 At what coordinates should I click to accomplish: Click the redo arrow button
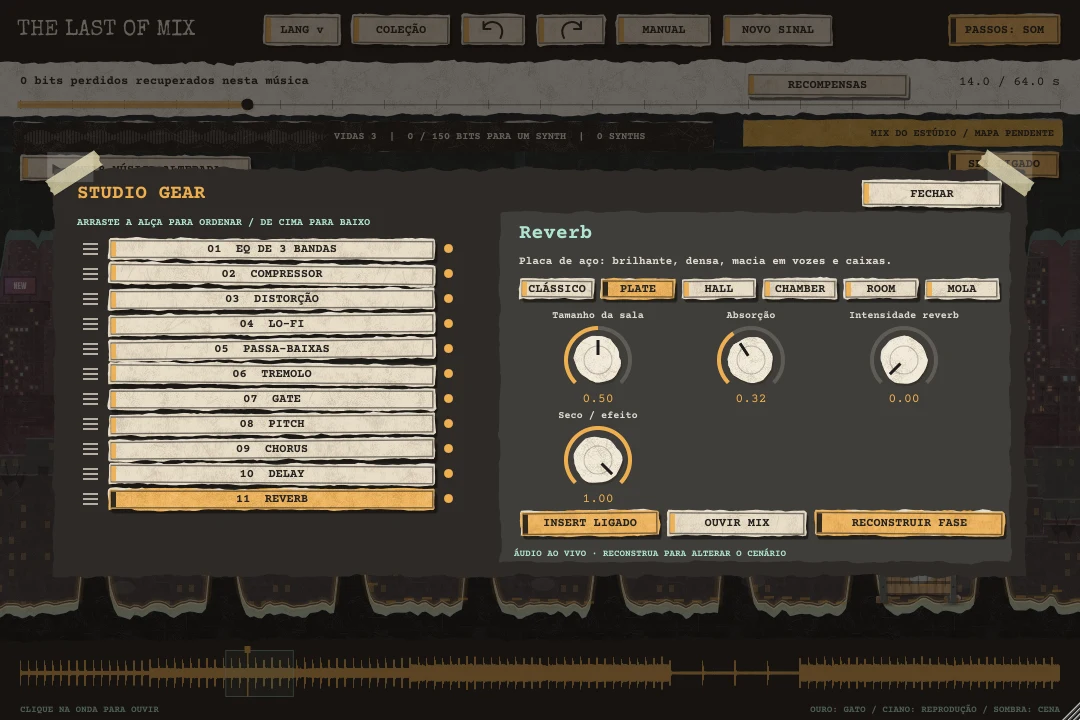[x=571, y=30]
